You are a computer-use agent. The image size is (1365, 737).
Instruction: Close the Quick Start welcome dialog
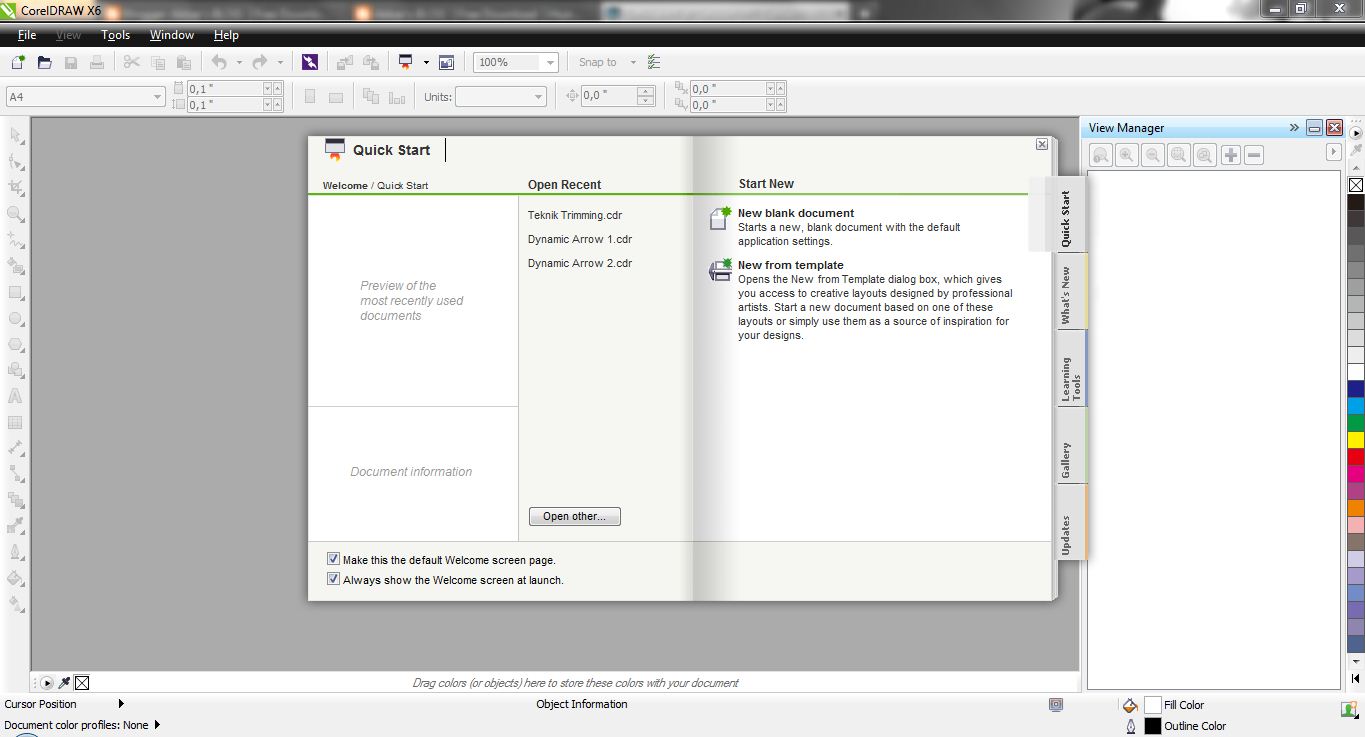coord(1042,144)
